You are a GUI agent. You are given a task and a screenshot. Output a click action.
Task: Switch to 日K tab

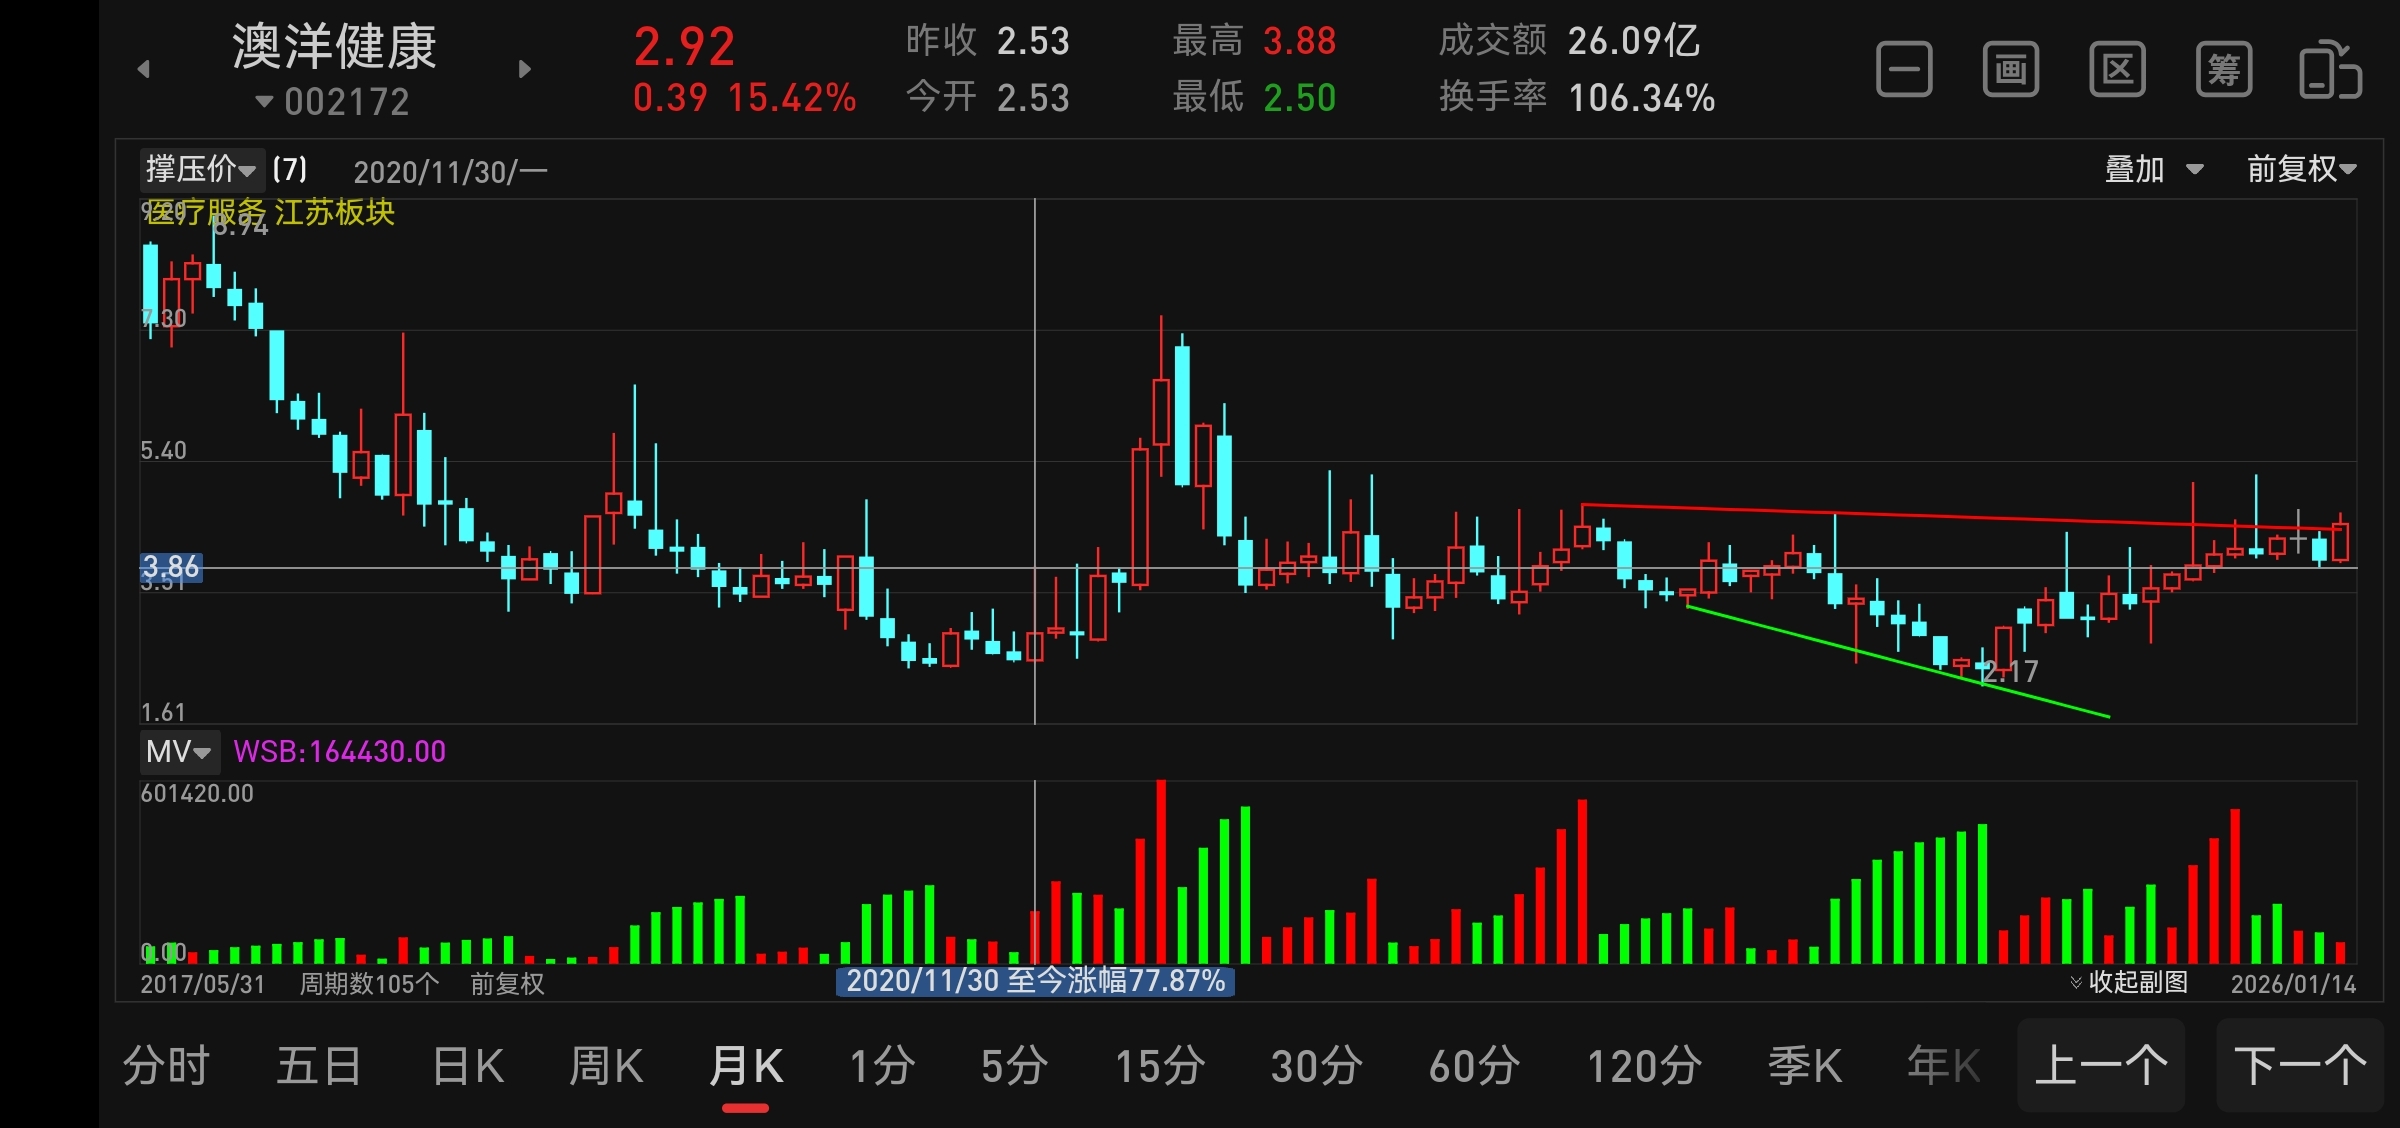468,1066
